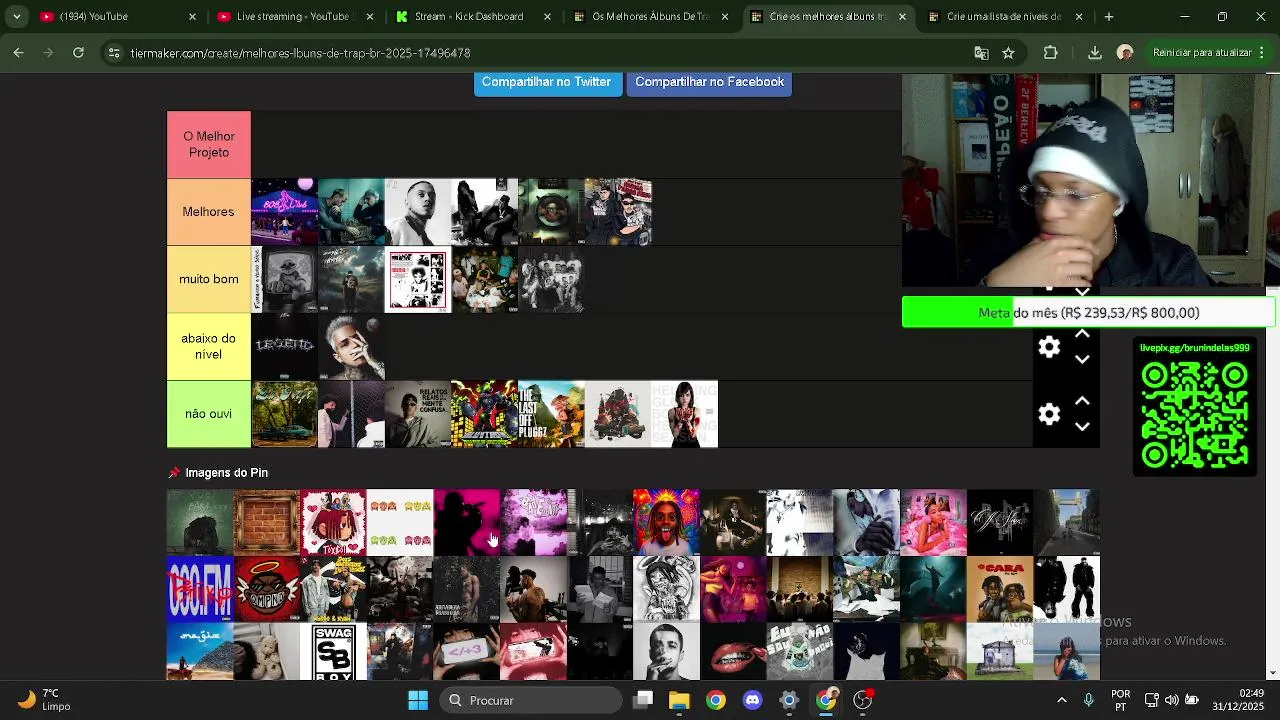Screen dimensions: 1280x720
Task: Click 'muito bom' yellow tier label
Action: tap(209, 279)
